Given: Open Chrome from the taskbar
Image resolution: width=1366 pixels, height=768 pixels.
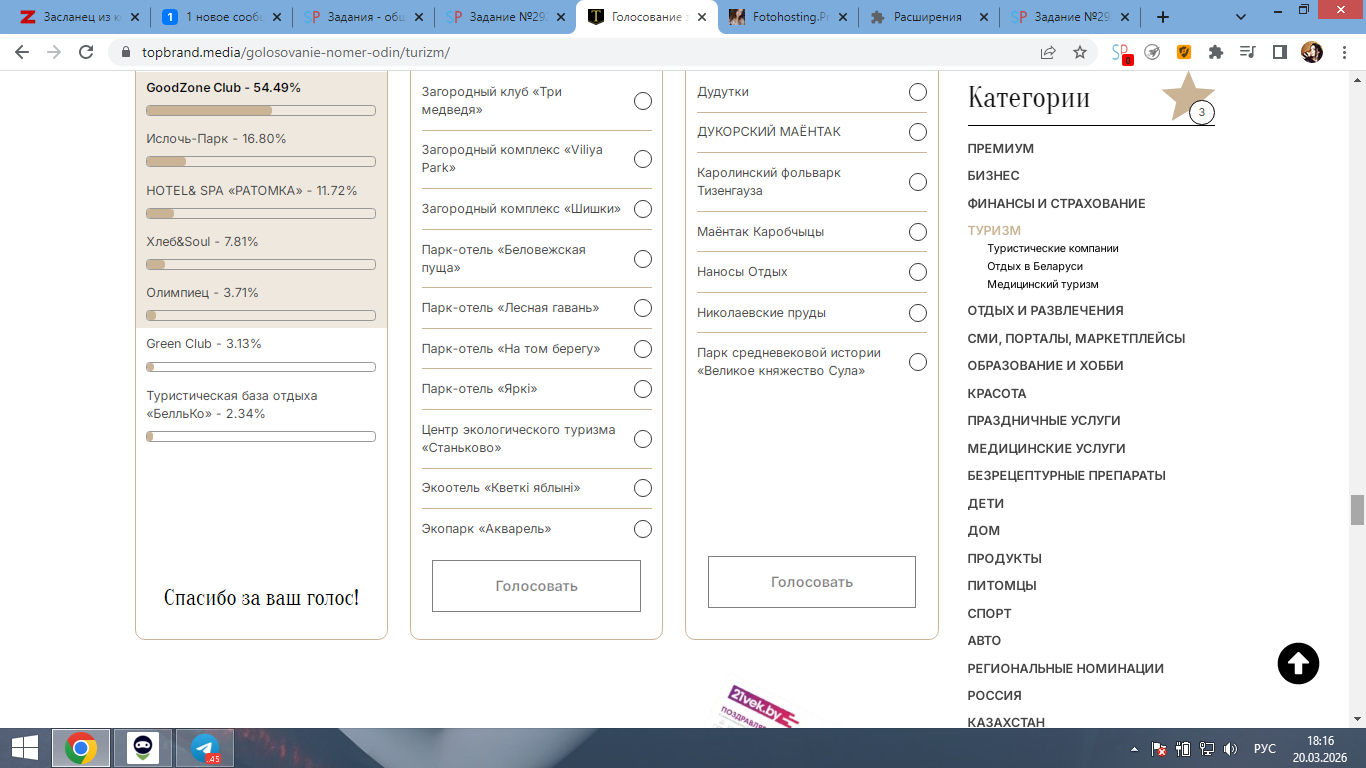Looking at the screenshot, I should click(81, 748).
